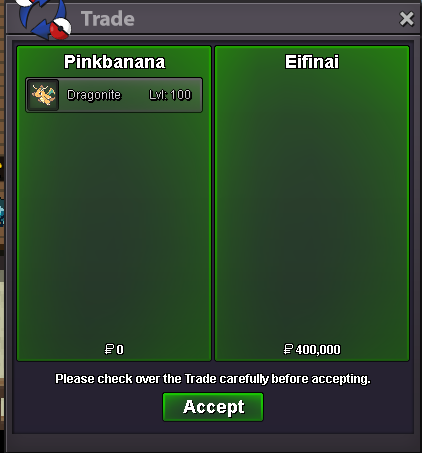Image resolution: width=422 pixels, height=453 pixels.
Task: Click the Lvl: 100 label
Action: (x=170, y=95)
